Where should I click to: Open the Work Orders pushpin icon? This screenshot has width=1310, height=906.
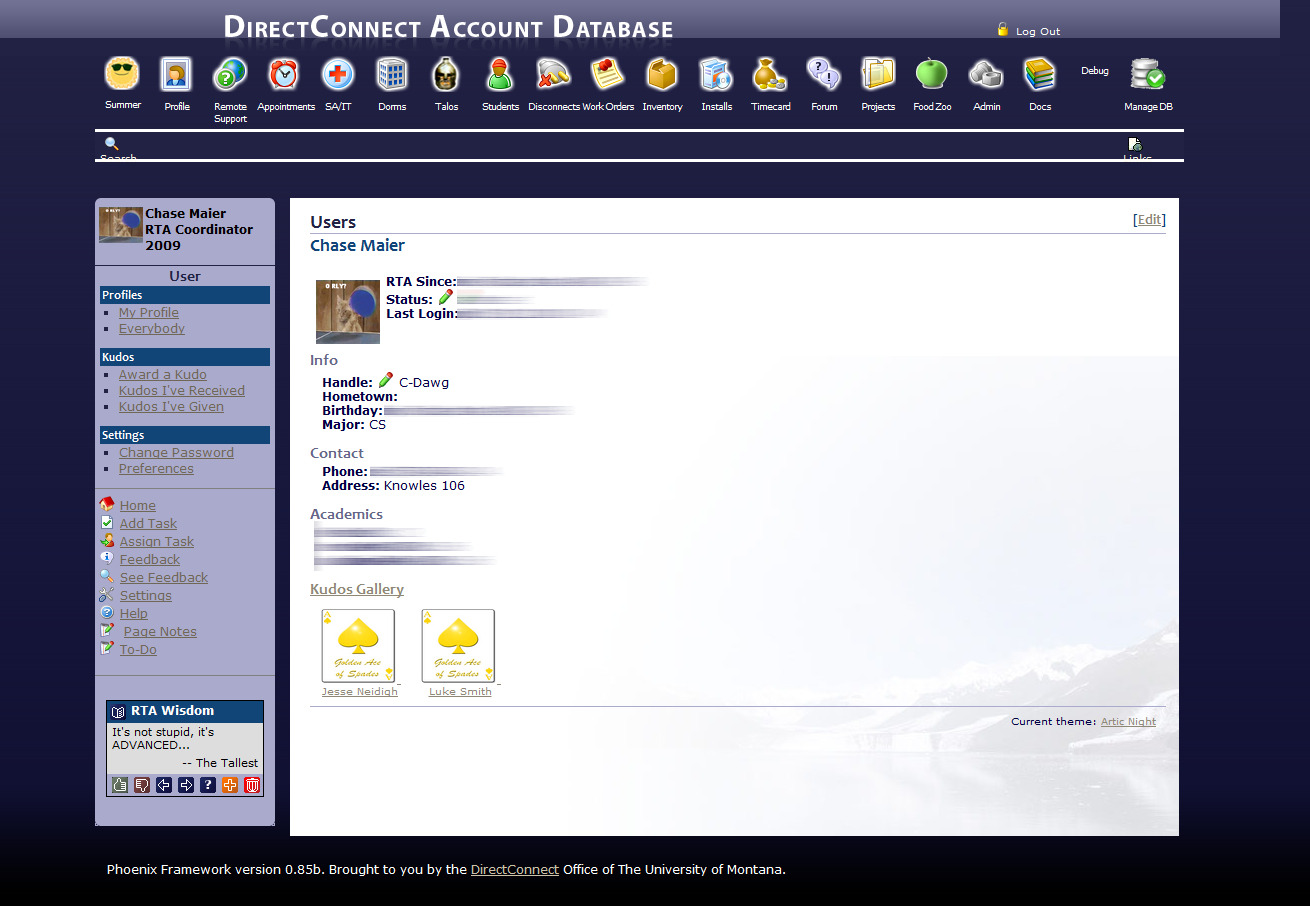click(x=608, y=74)
